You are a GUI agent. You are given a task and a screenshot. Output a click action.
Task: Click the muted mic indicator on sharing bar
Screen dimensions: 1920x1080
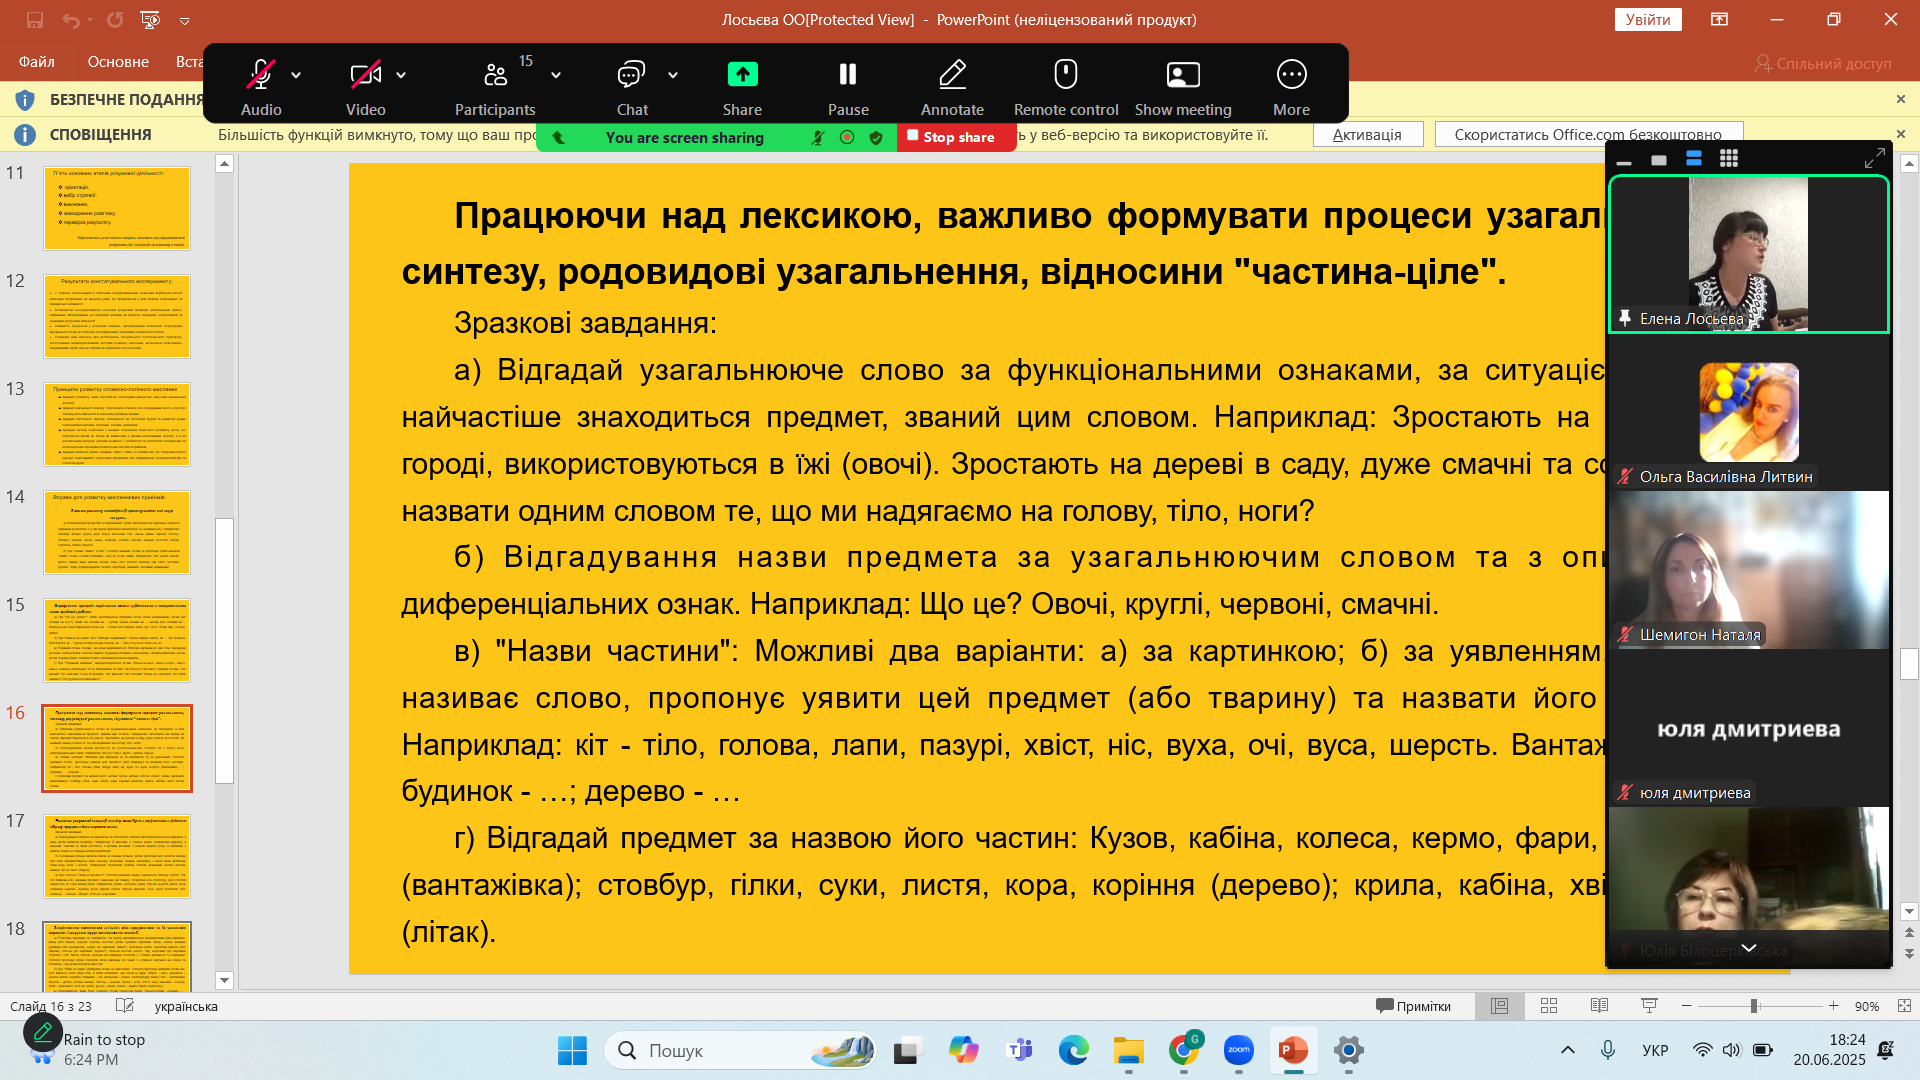(x=818, y=138)
